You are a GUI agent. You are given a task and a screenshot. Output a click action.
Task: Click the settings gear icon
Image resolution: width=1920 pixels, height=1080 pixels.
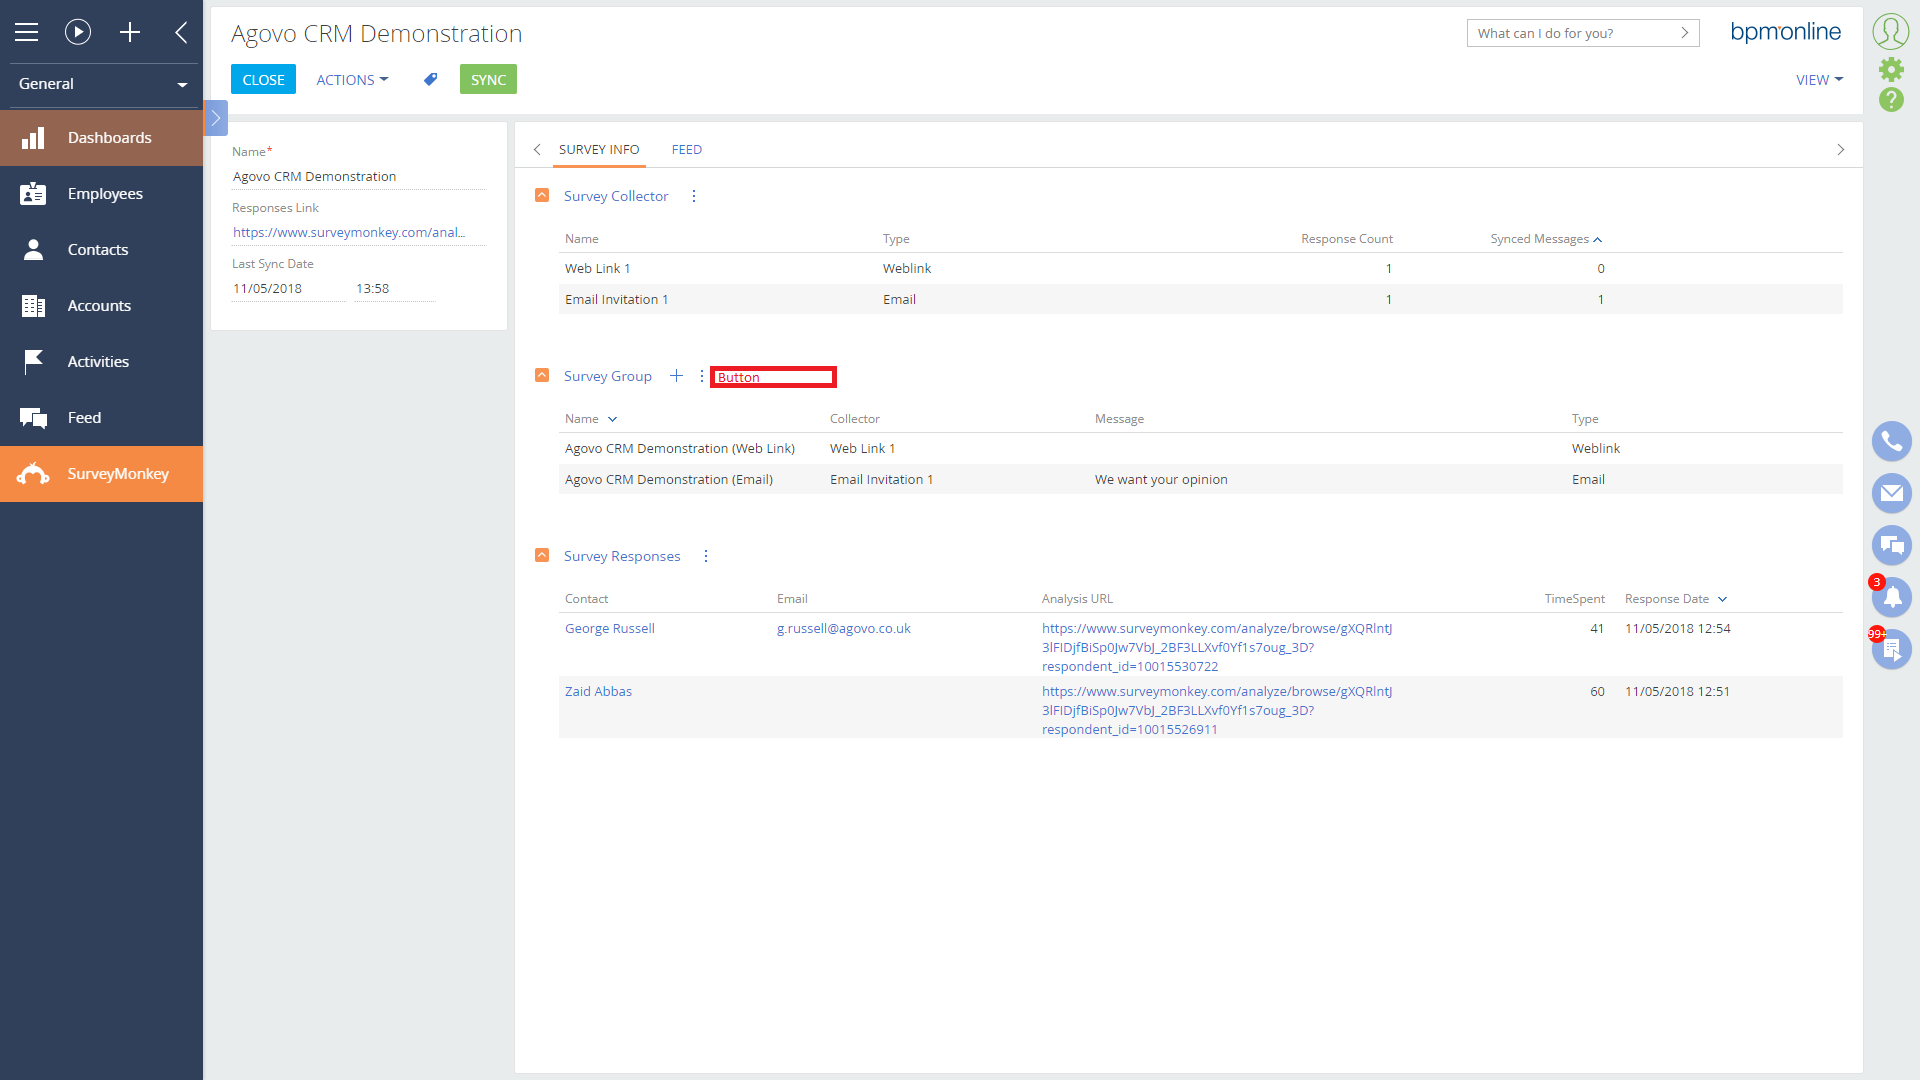pos(1891,69)
